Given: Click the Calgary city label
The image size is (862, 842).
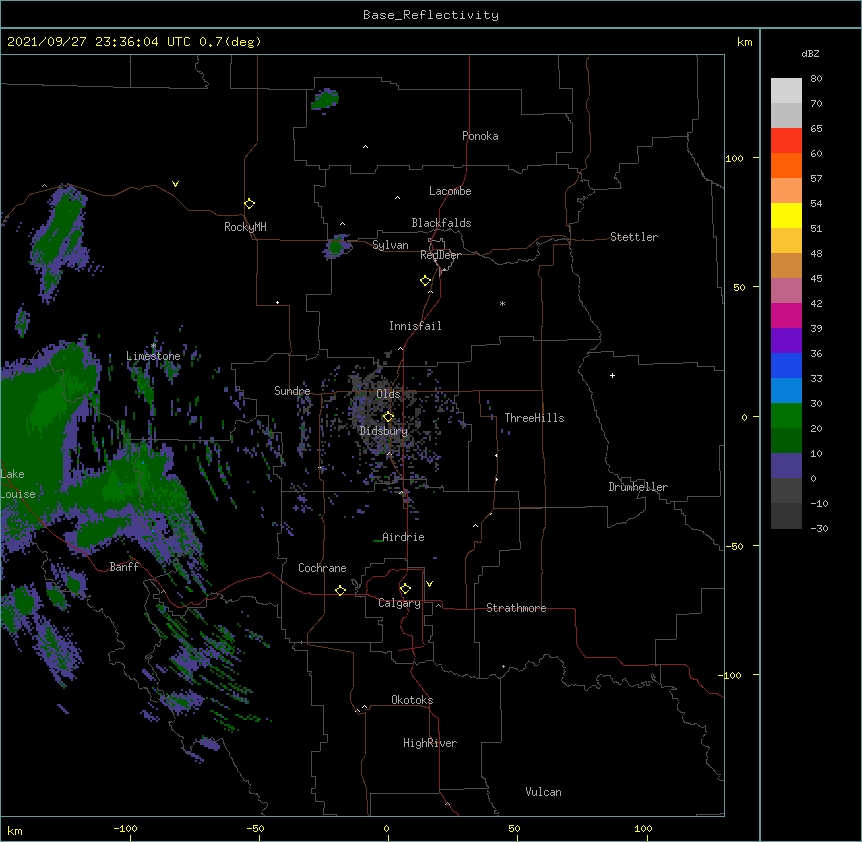Looking at the screenshot, I should [399, 603].
